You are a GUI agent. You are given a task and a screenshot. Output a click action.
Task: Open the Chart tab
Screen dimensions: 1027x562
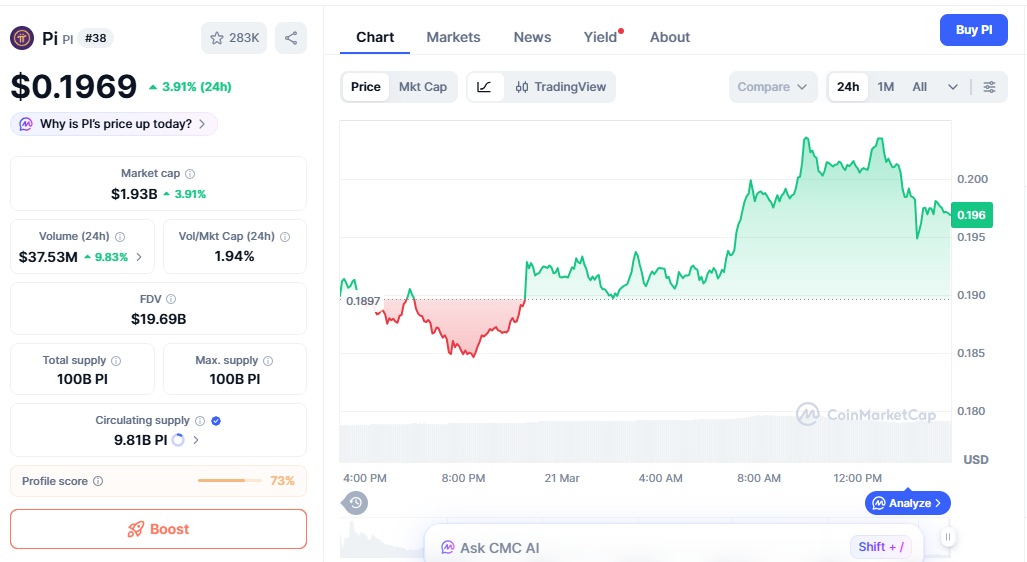(375, 37)
